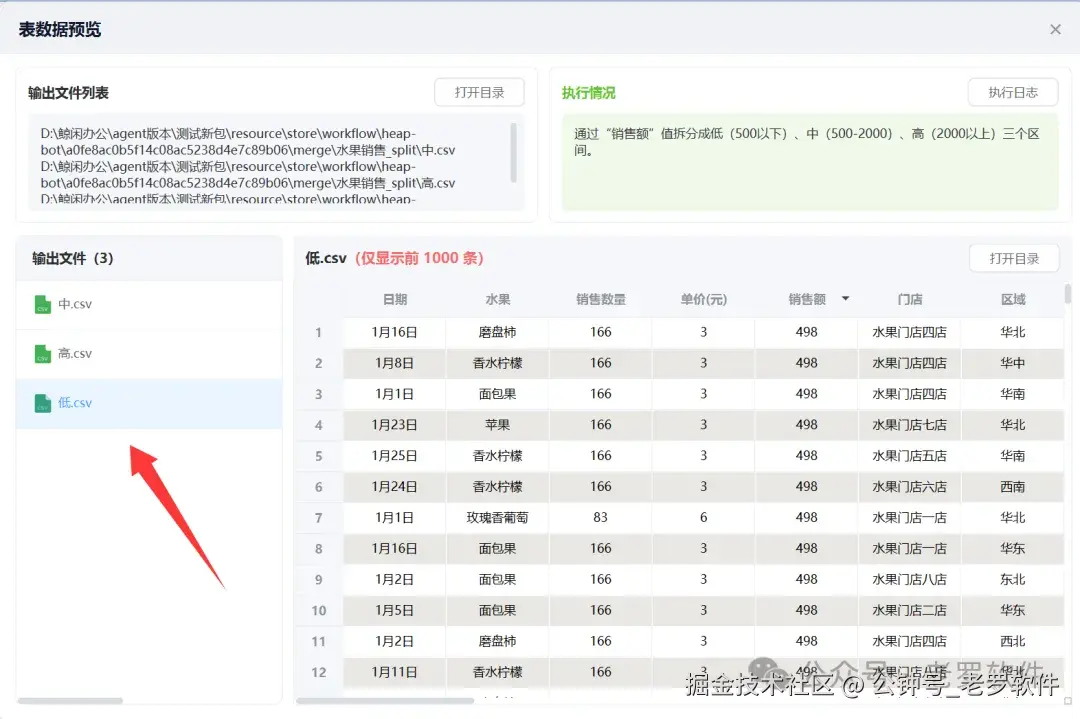
Task: Click the 中.csv file icon
Action: click(43, 304)
